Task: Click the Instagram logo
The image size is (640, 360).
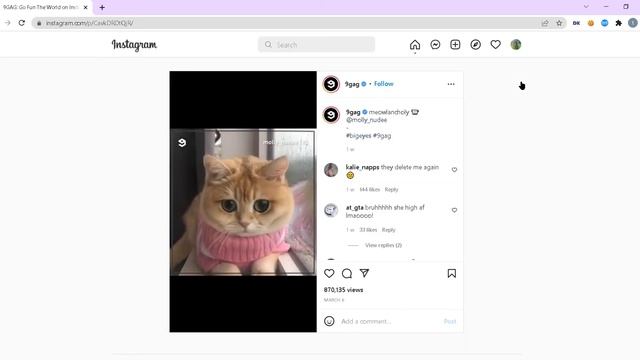Action: (x=134, y=45)
